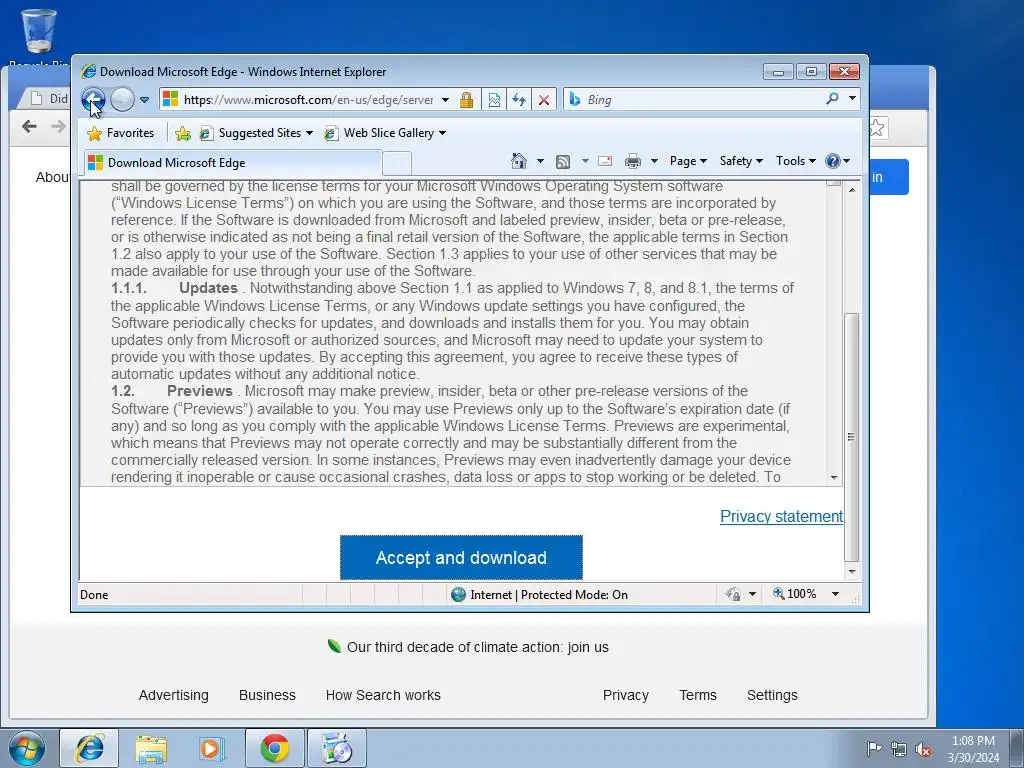Image resolution: width=1024 pixels, height=768 pixels.
Task: Click the Advertising footer link
Action: point(174,696)
